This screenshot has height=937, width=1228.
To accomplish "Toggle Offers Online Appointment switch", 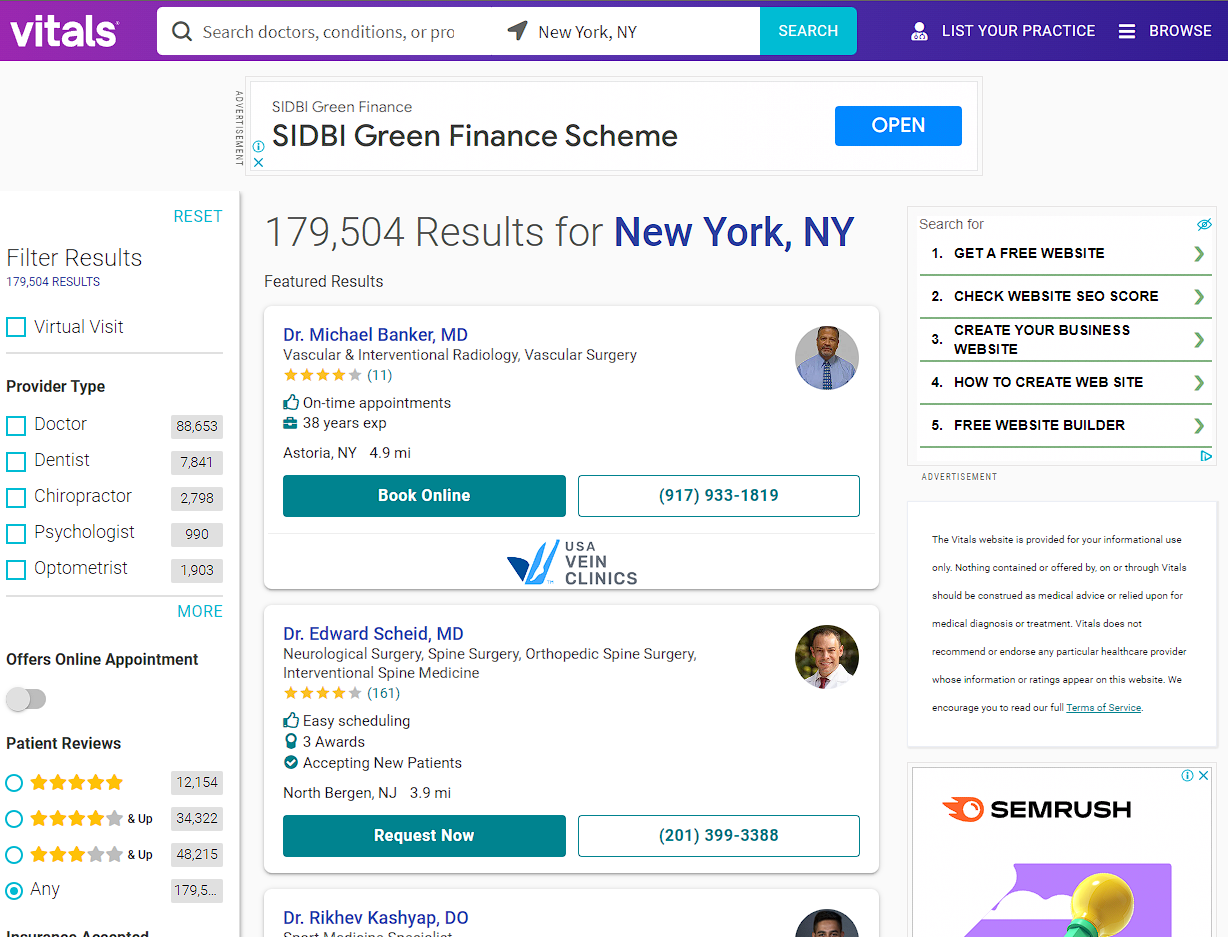I will tap(26, 699).
